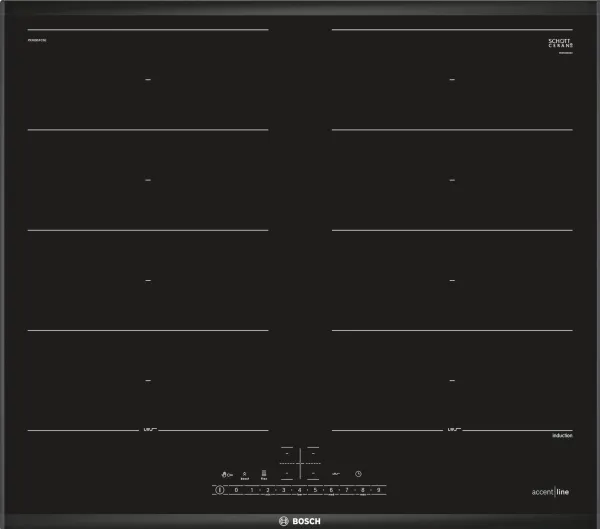Screen dimensions: 600x529
Task: Set power level to 0
Action: point(236,490)
